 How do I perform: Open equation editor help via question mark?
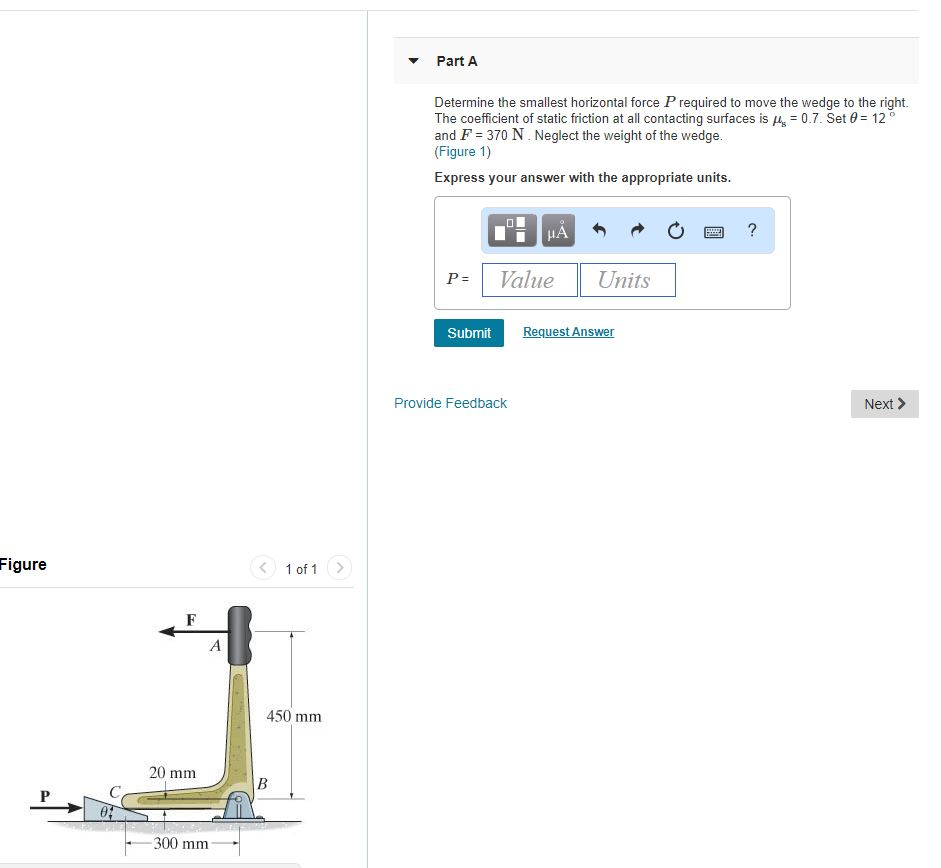coord(751,230)
